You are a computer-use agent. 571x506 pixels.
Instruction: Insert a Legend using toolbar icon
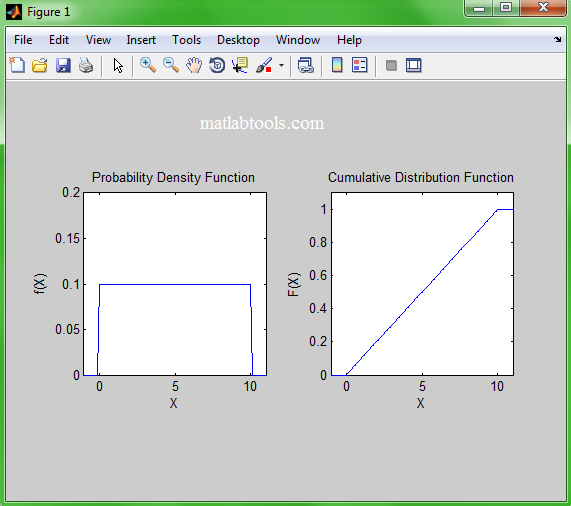[360, 66]
